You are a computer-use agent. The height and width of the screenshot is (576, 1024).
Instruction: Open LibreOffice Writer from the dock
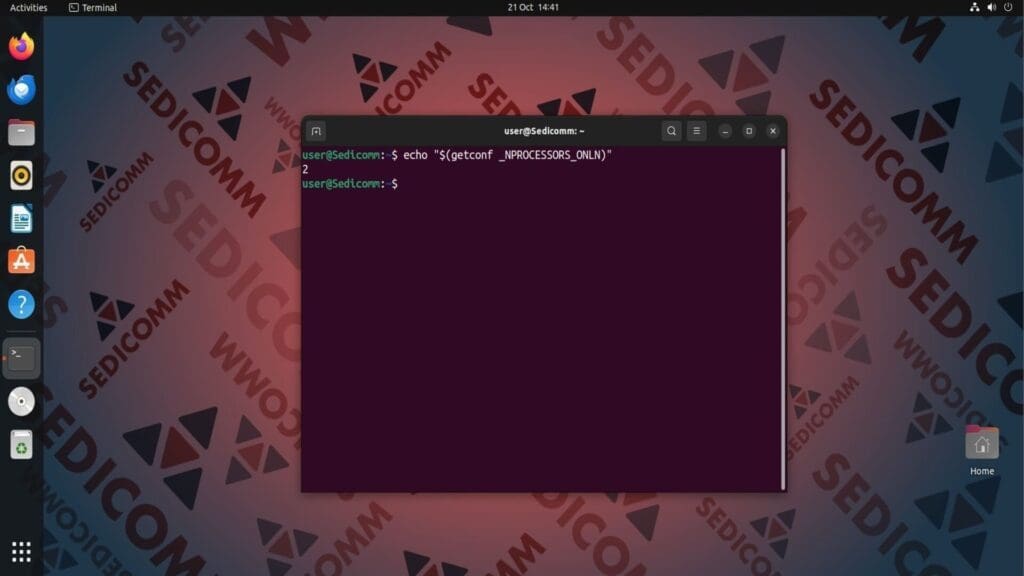(x=22, y=219)
